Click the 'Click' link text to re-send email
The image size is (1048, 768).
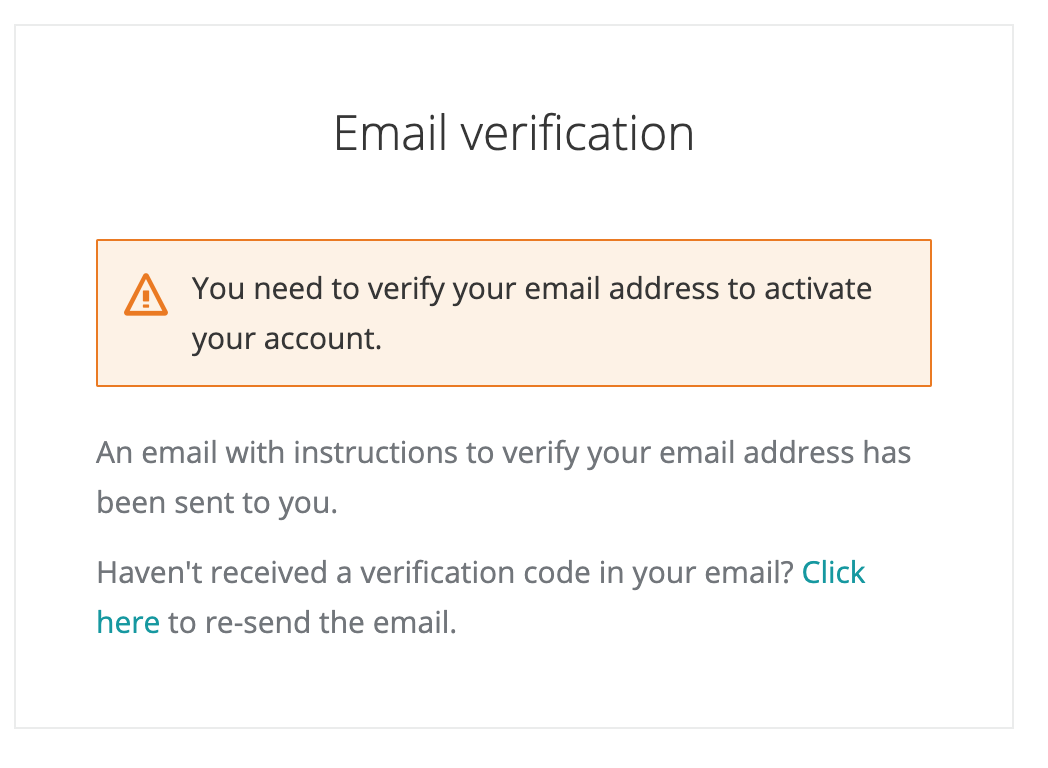pyautogui.click(x=833, y=573)
